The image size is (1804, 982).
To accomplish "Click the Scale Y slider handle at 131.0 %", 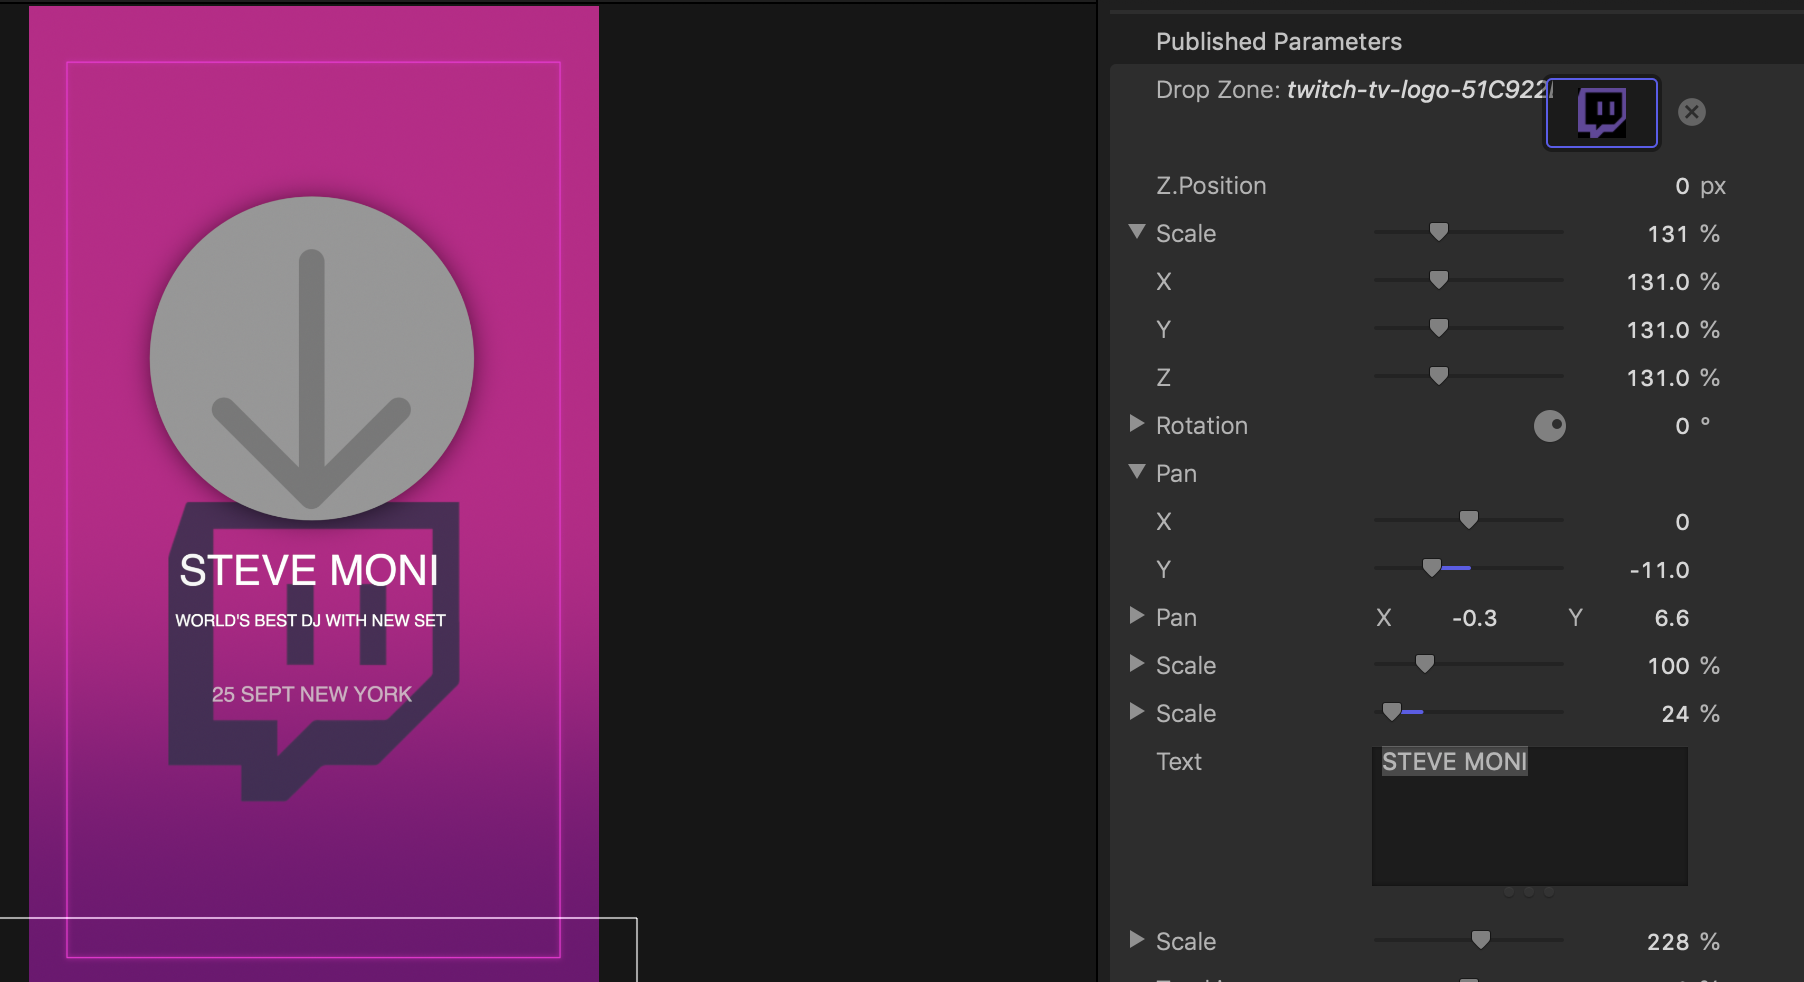I will pyautogui.click(x=1439, y=328).
